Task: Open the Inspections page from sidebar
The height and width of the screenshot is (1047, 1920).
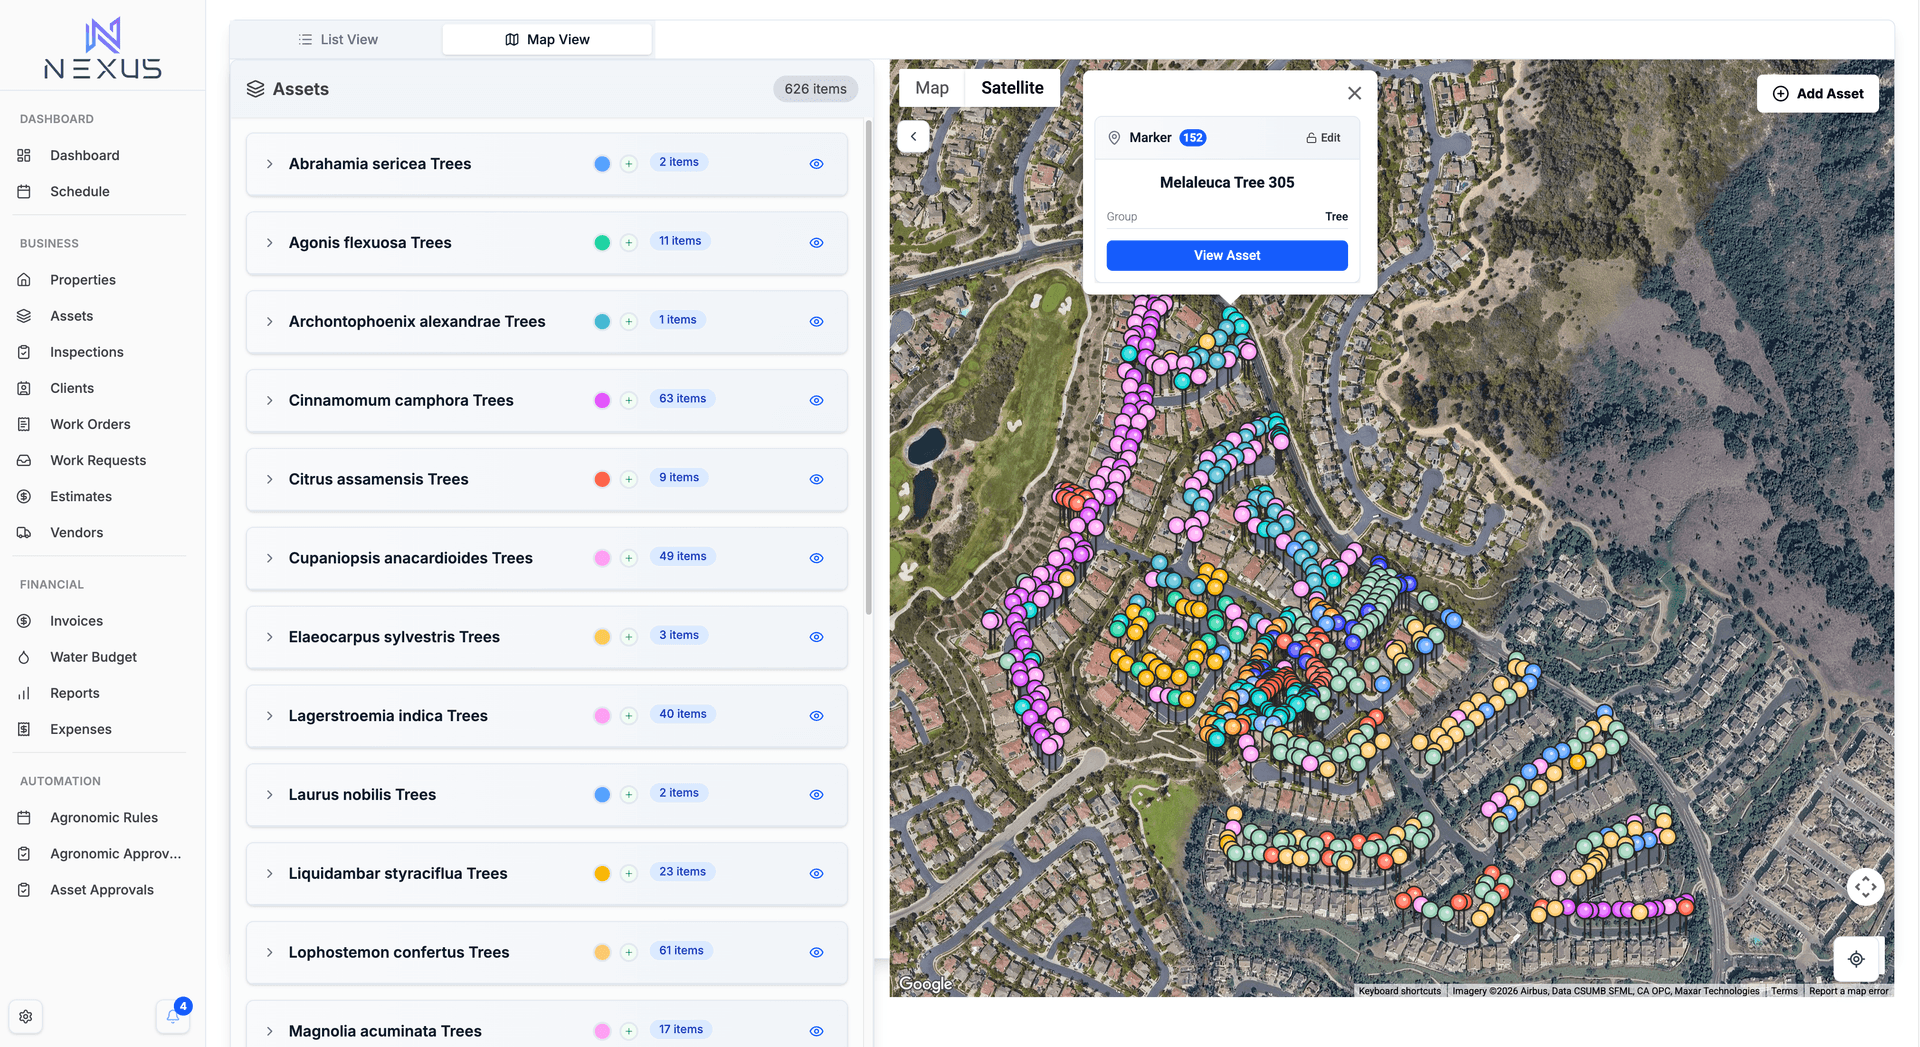Action: pos(87,352)
